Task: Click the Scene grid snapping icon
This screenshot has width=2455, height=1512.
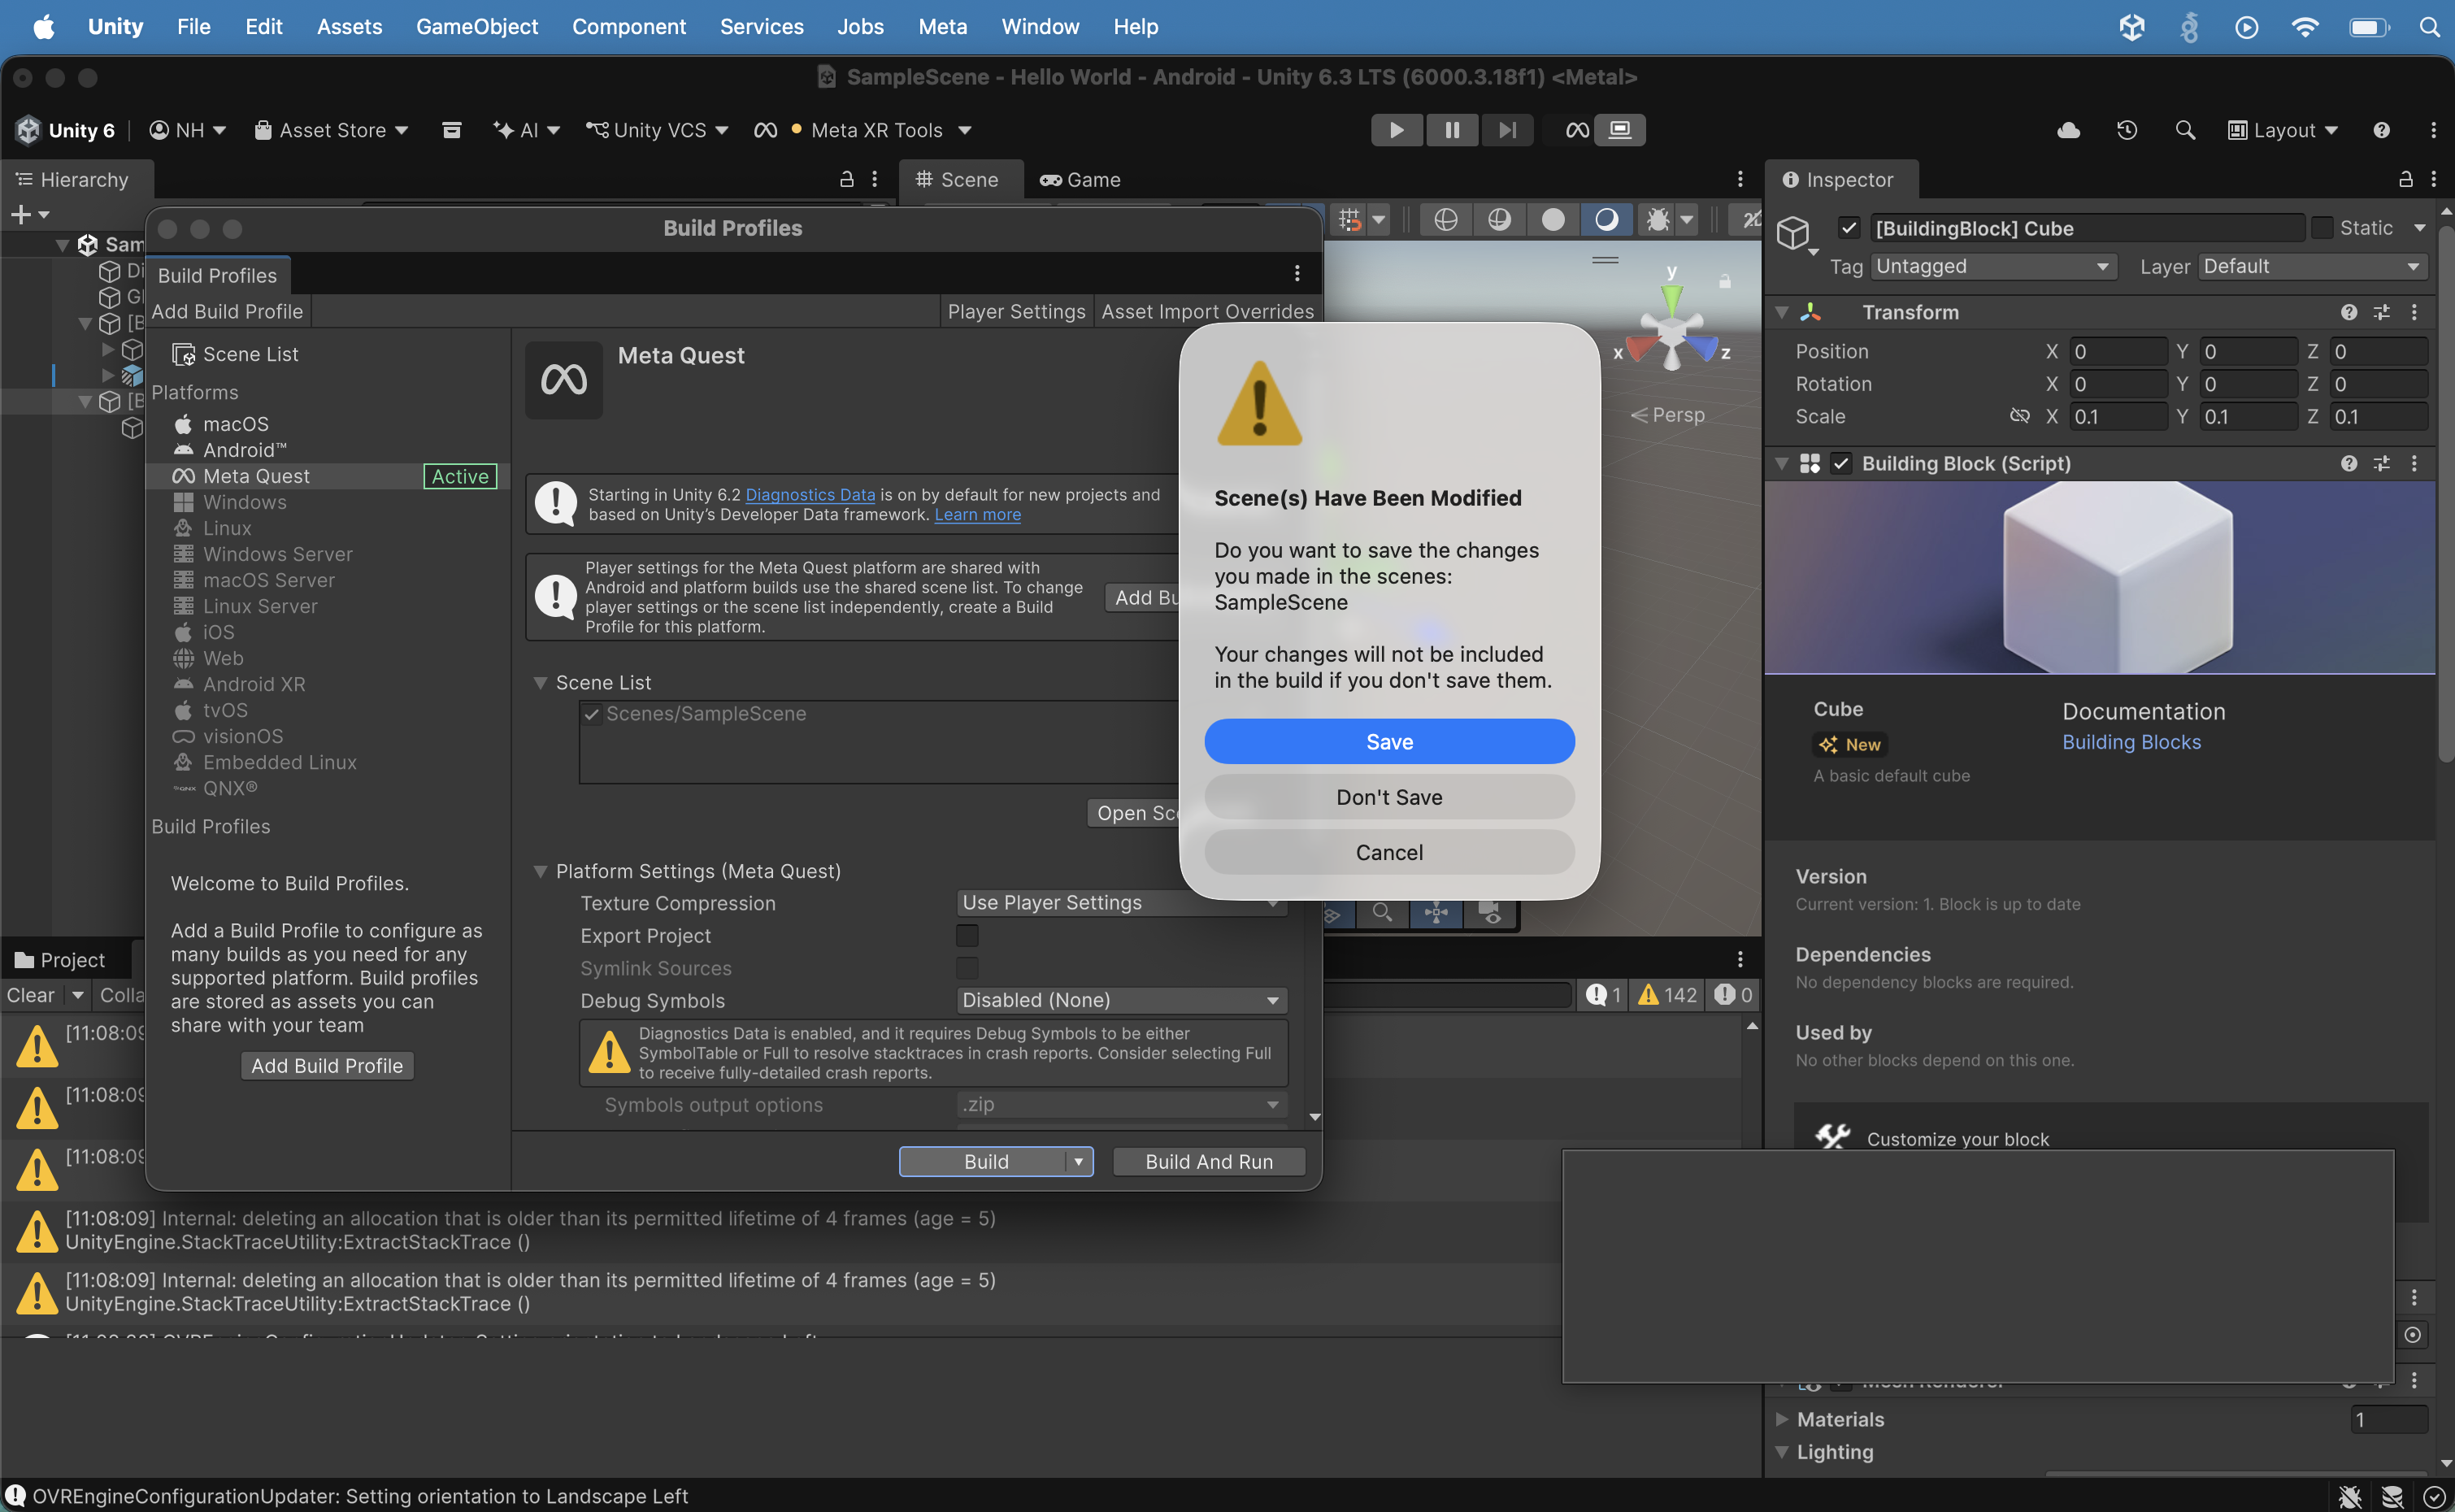Action: [x=1350, y=219]
